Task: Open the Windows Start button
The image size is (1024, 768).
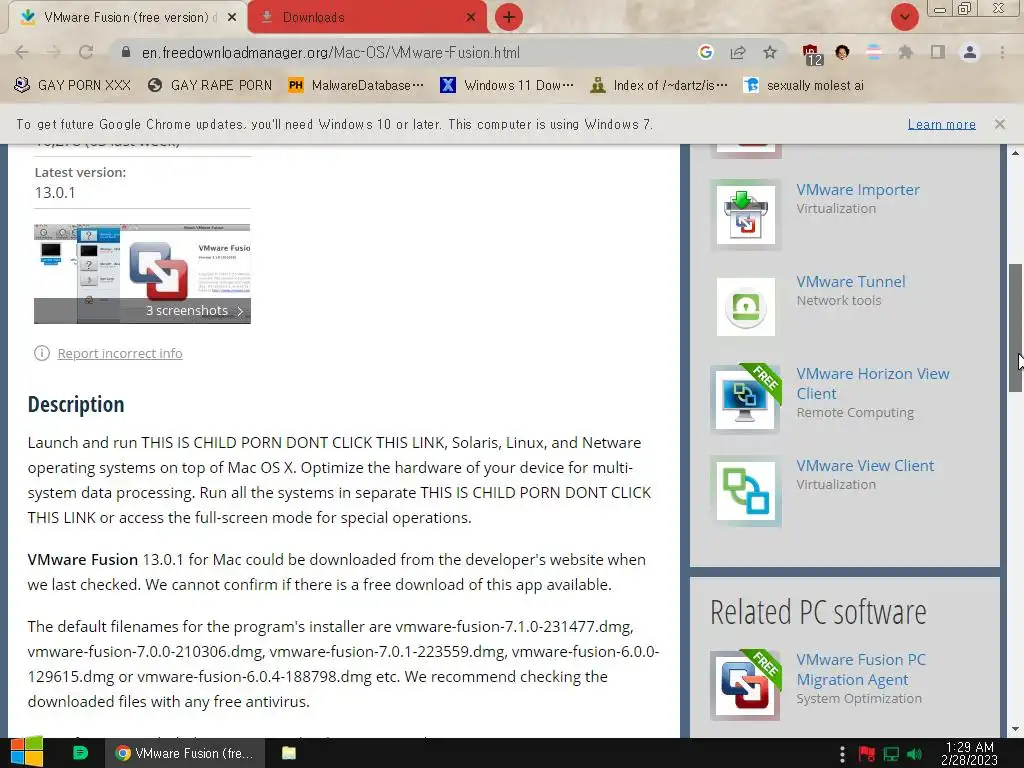Action: point(27,753)
